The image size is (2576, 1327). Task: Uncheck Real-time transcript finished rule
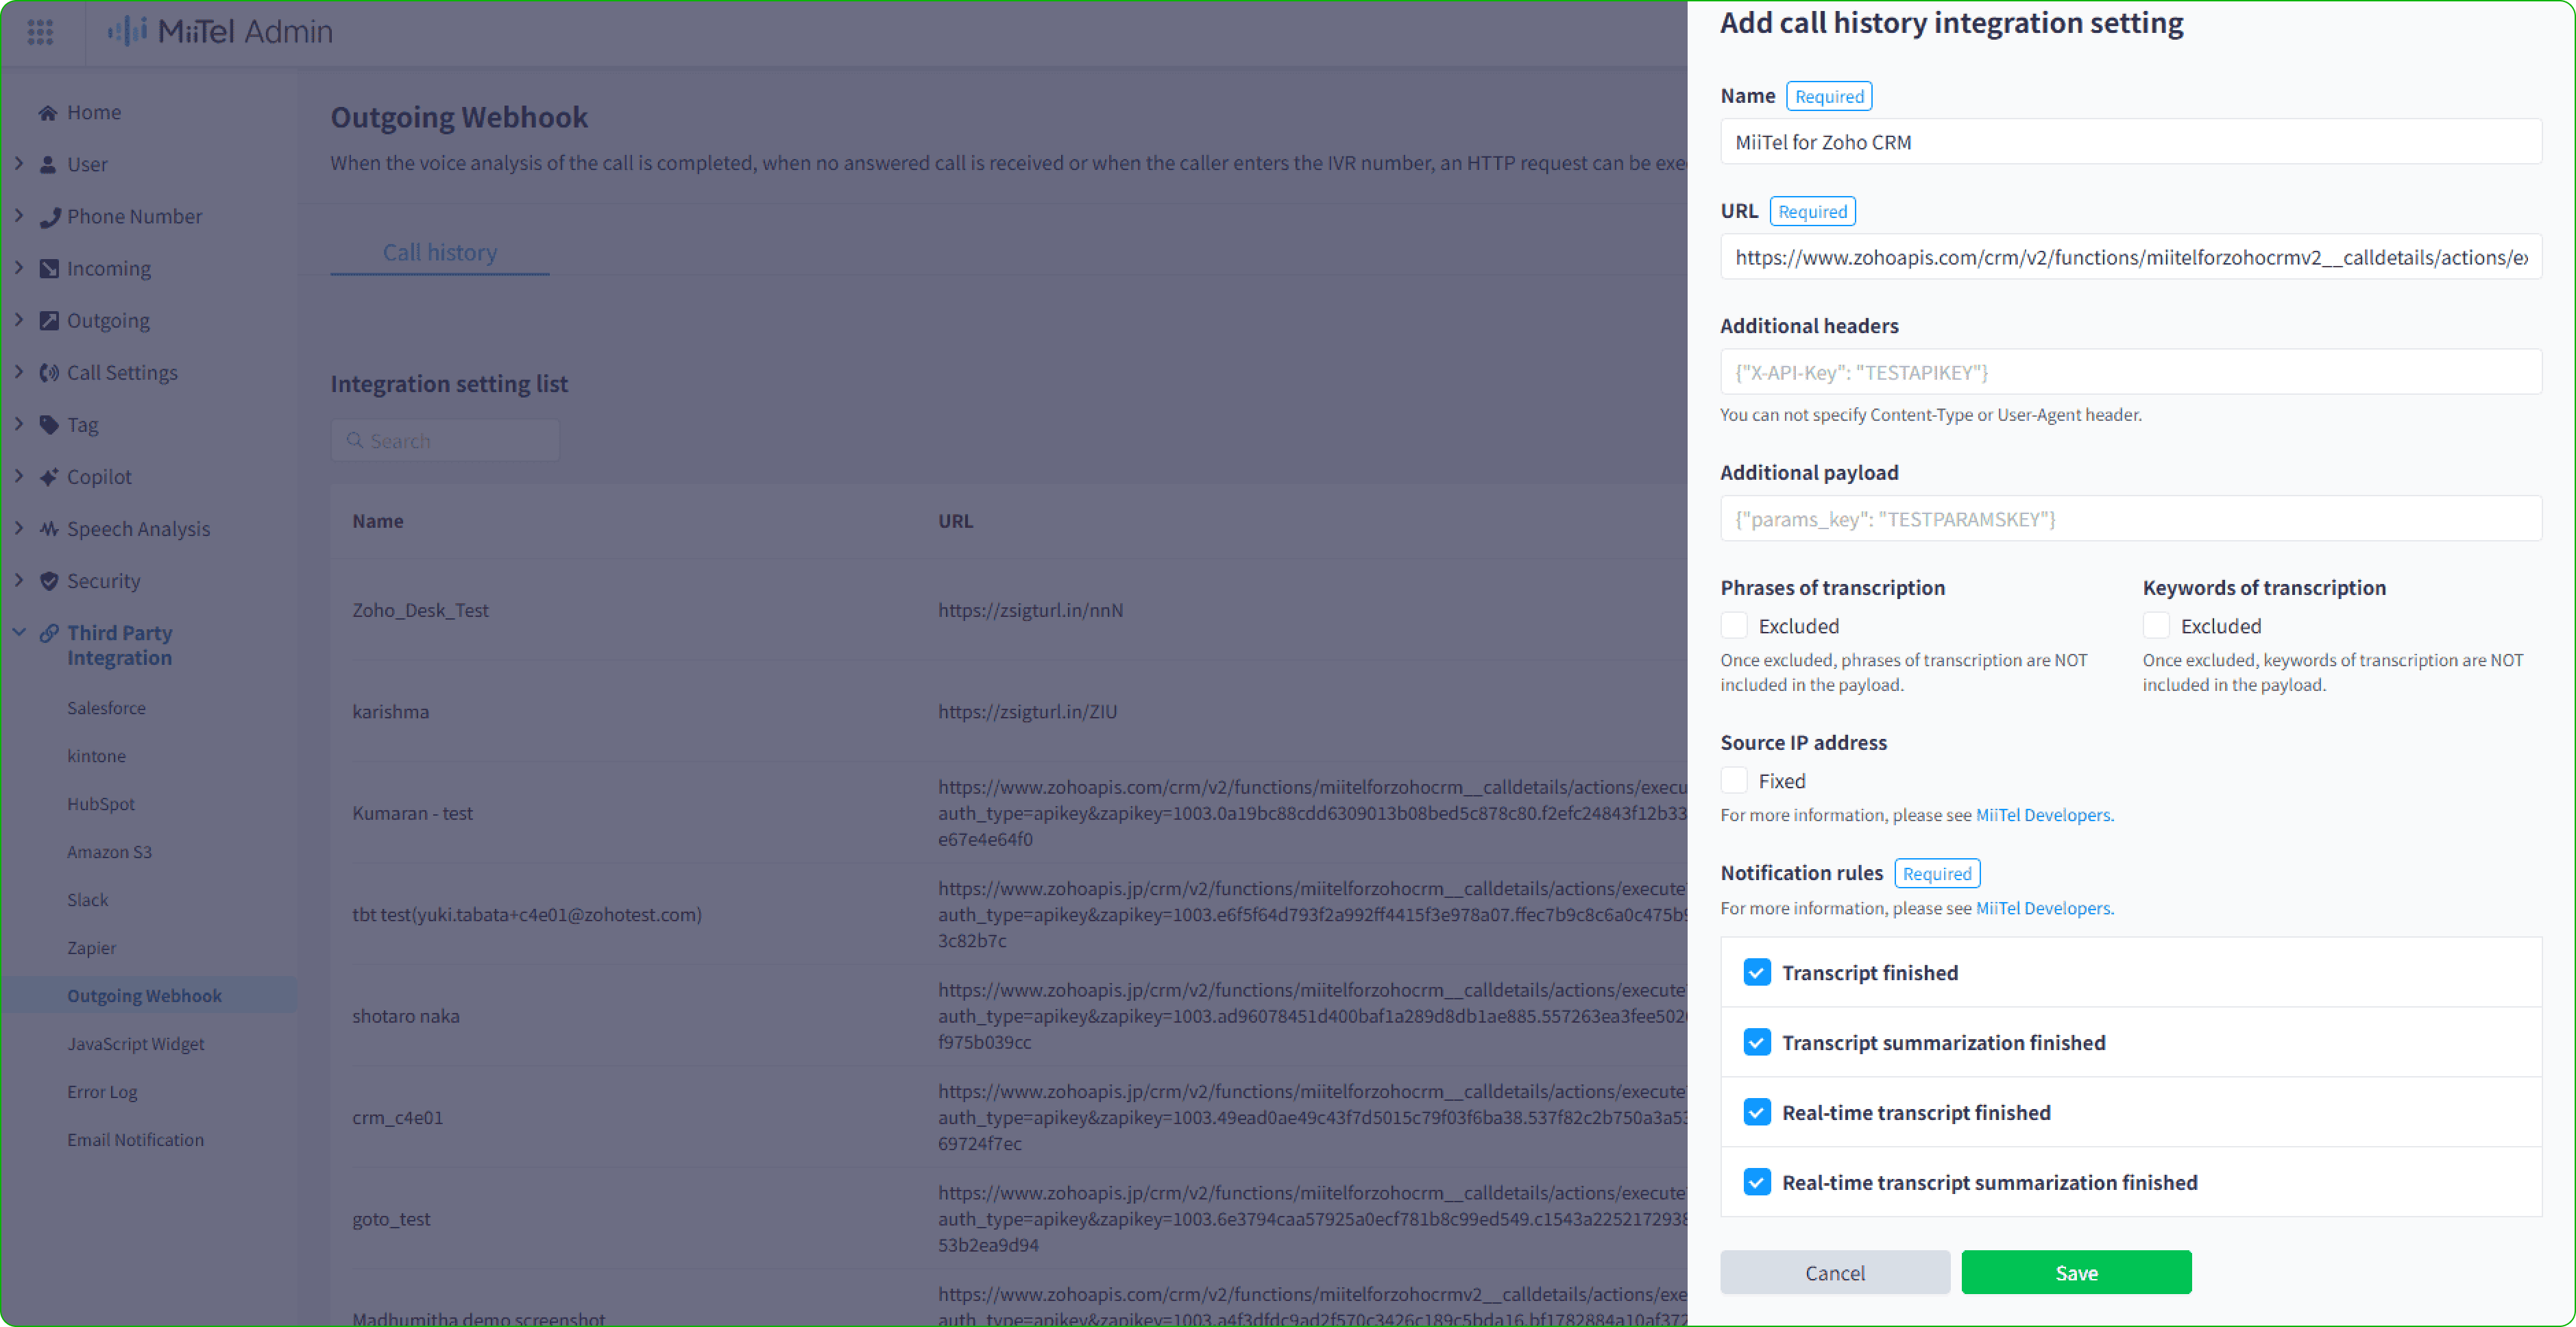(1756, 1112)
